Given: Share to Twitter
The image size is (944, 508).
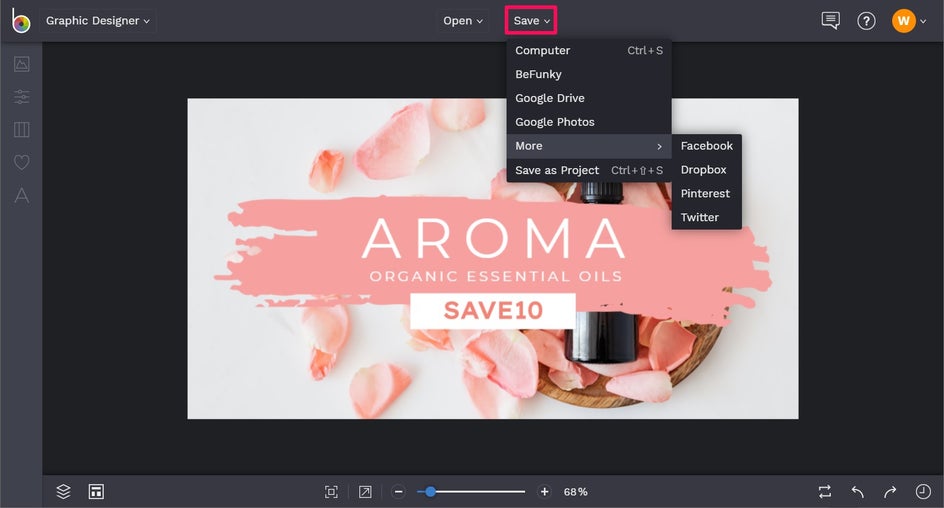Looking at the screenshot, I should 707,217.
